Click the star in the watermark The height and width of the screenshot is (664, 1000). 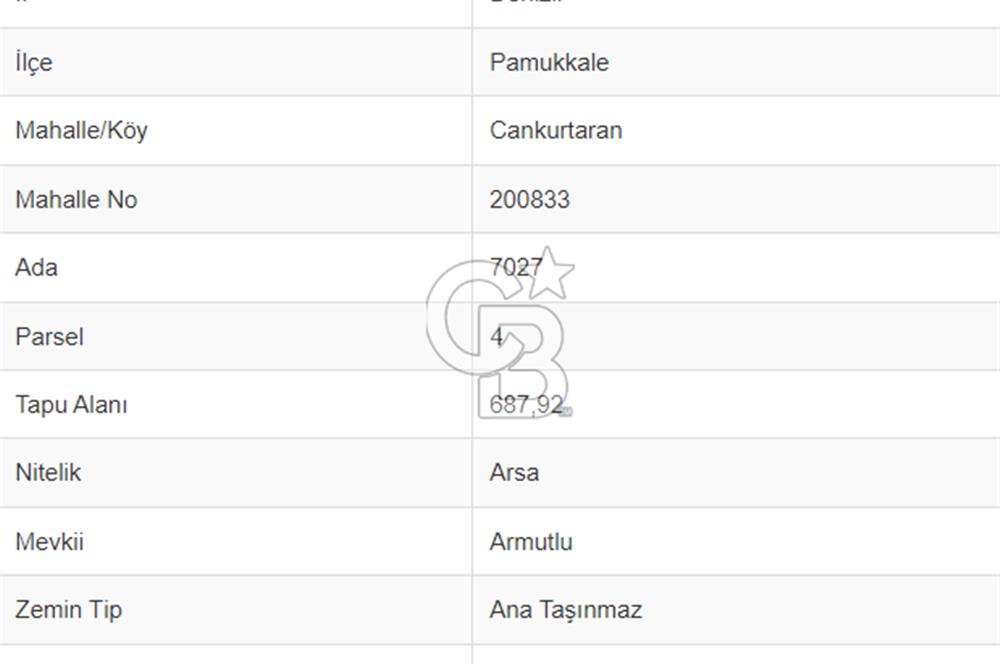548,273
